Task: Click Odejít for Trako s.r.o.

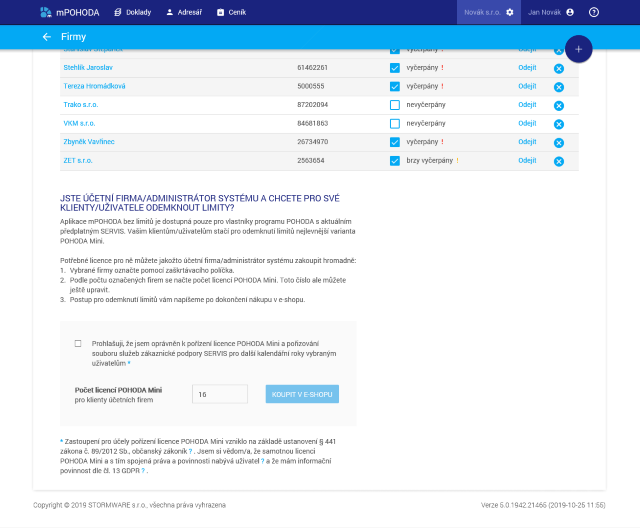Action: [527, 105]
